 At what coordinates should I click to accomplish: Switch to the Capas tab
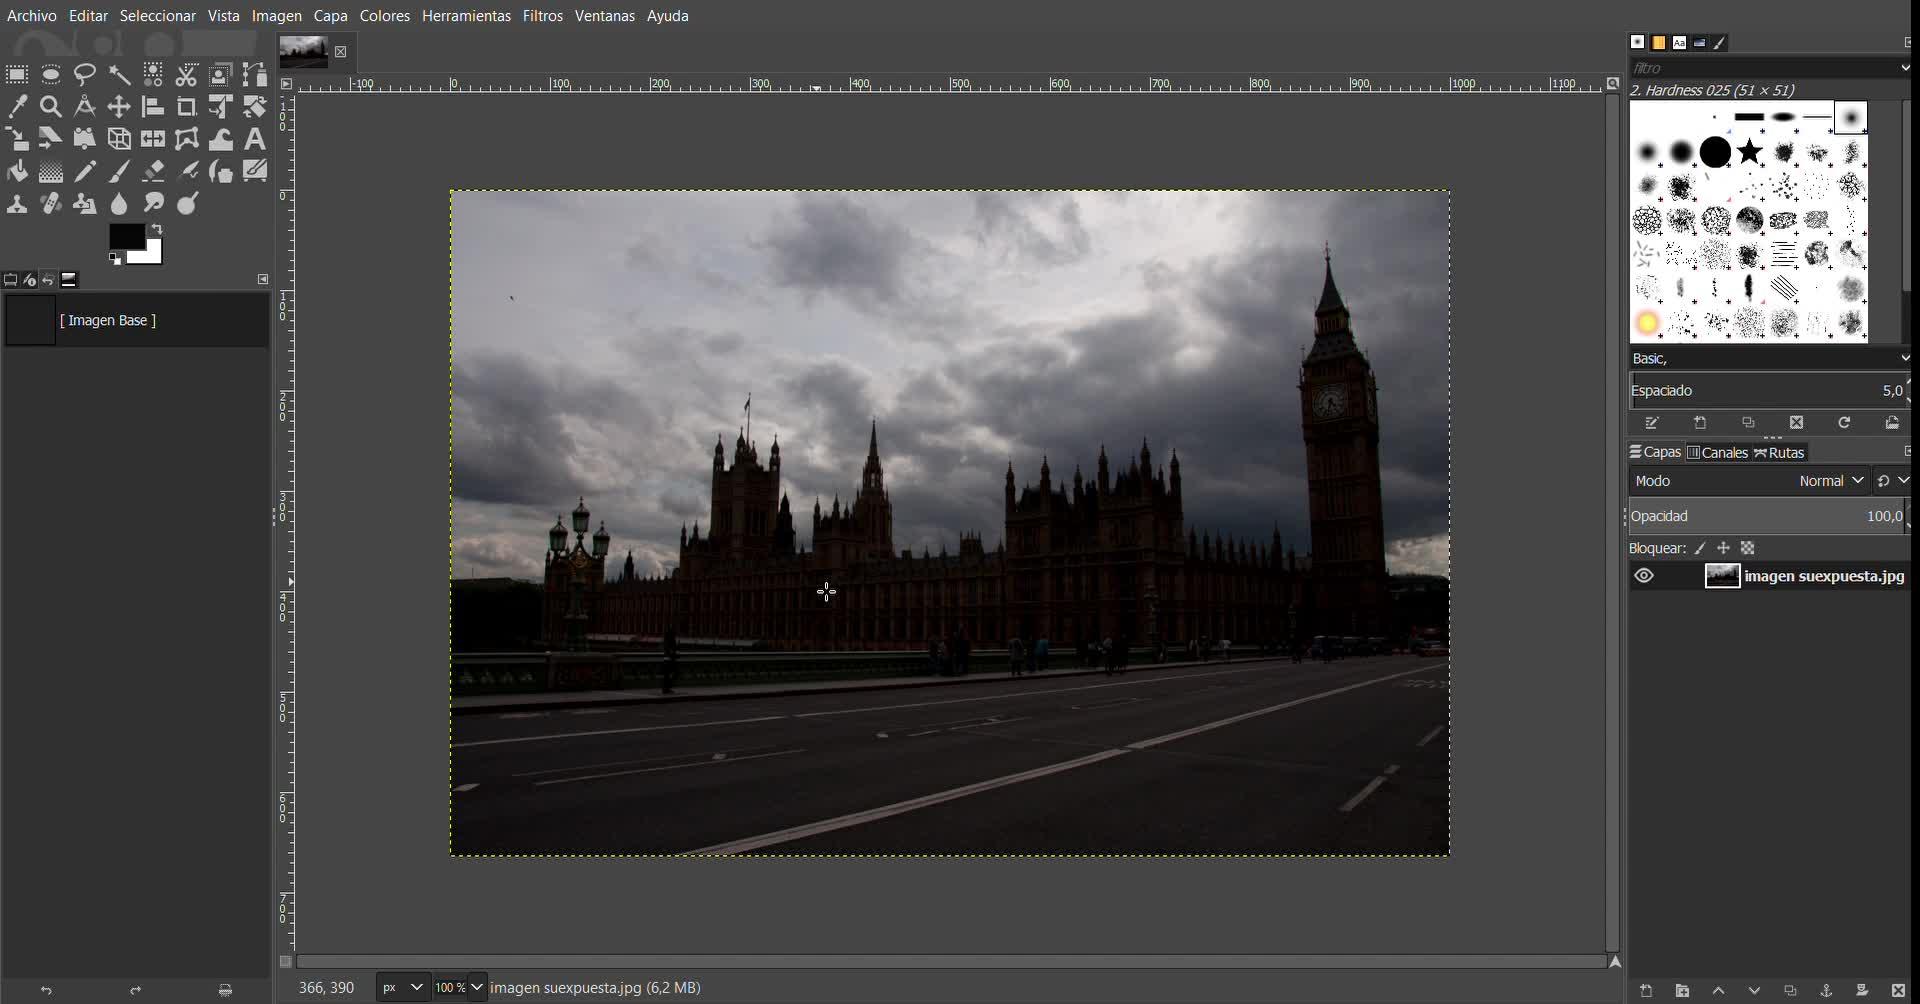pyautogui.click(x=1655, y=452)
